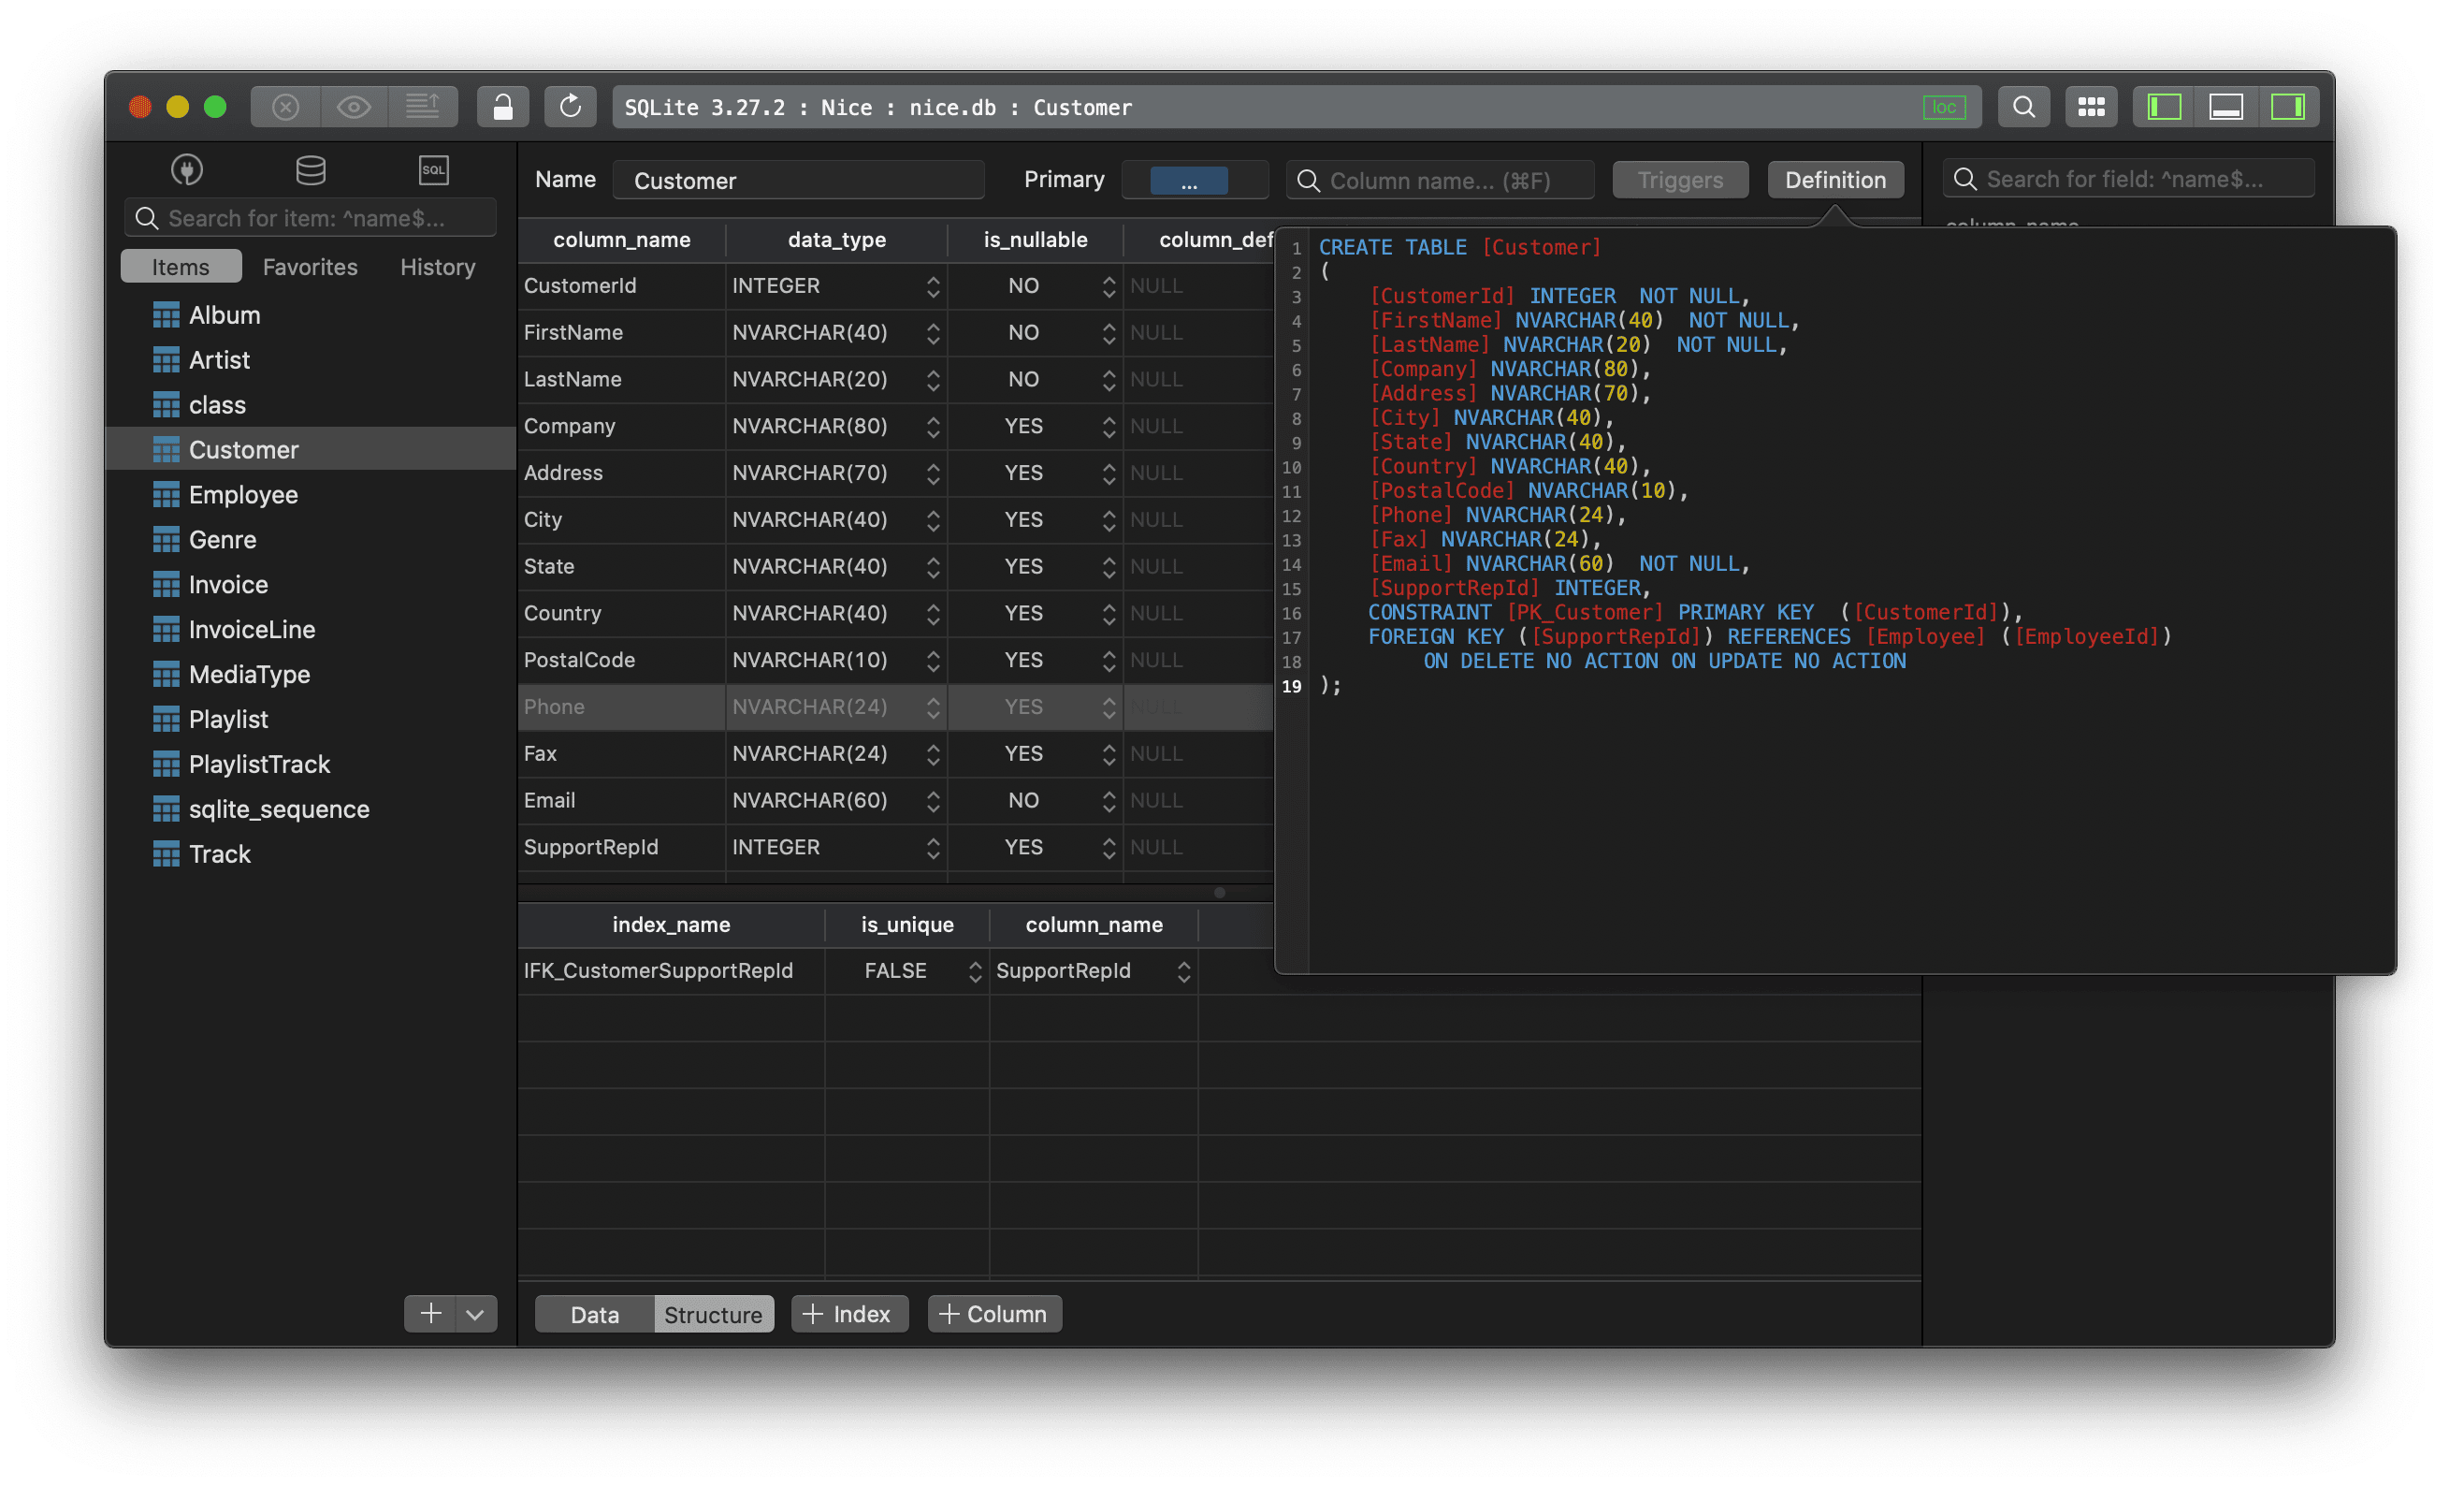This screenshot has height=1486, width=2464.
Task: Click the add Column button
Action: tap(994, 1314)
